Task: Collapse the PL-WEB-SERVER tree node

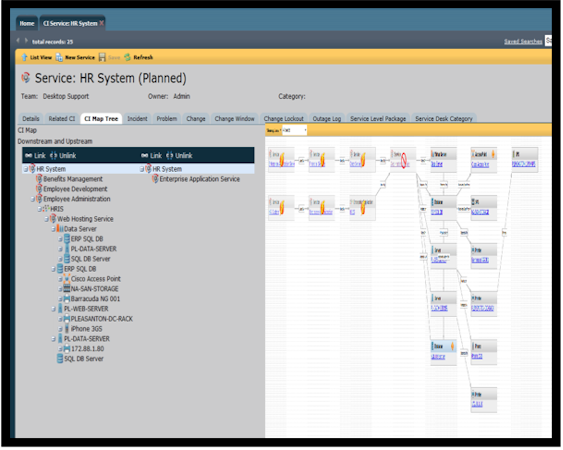Action: tap(53, 309)
